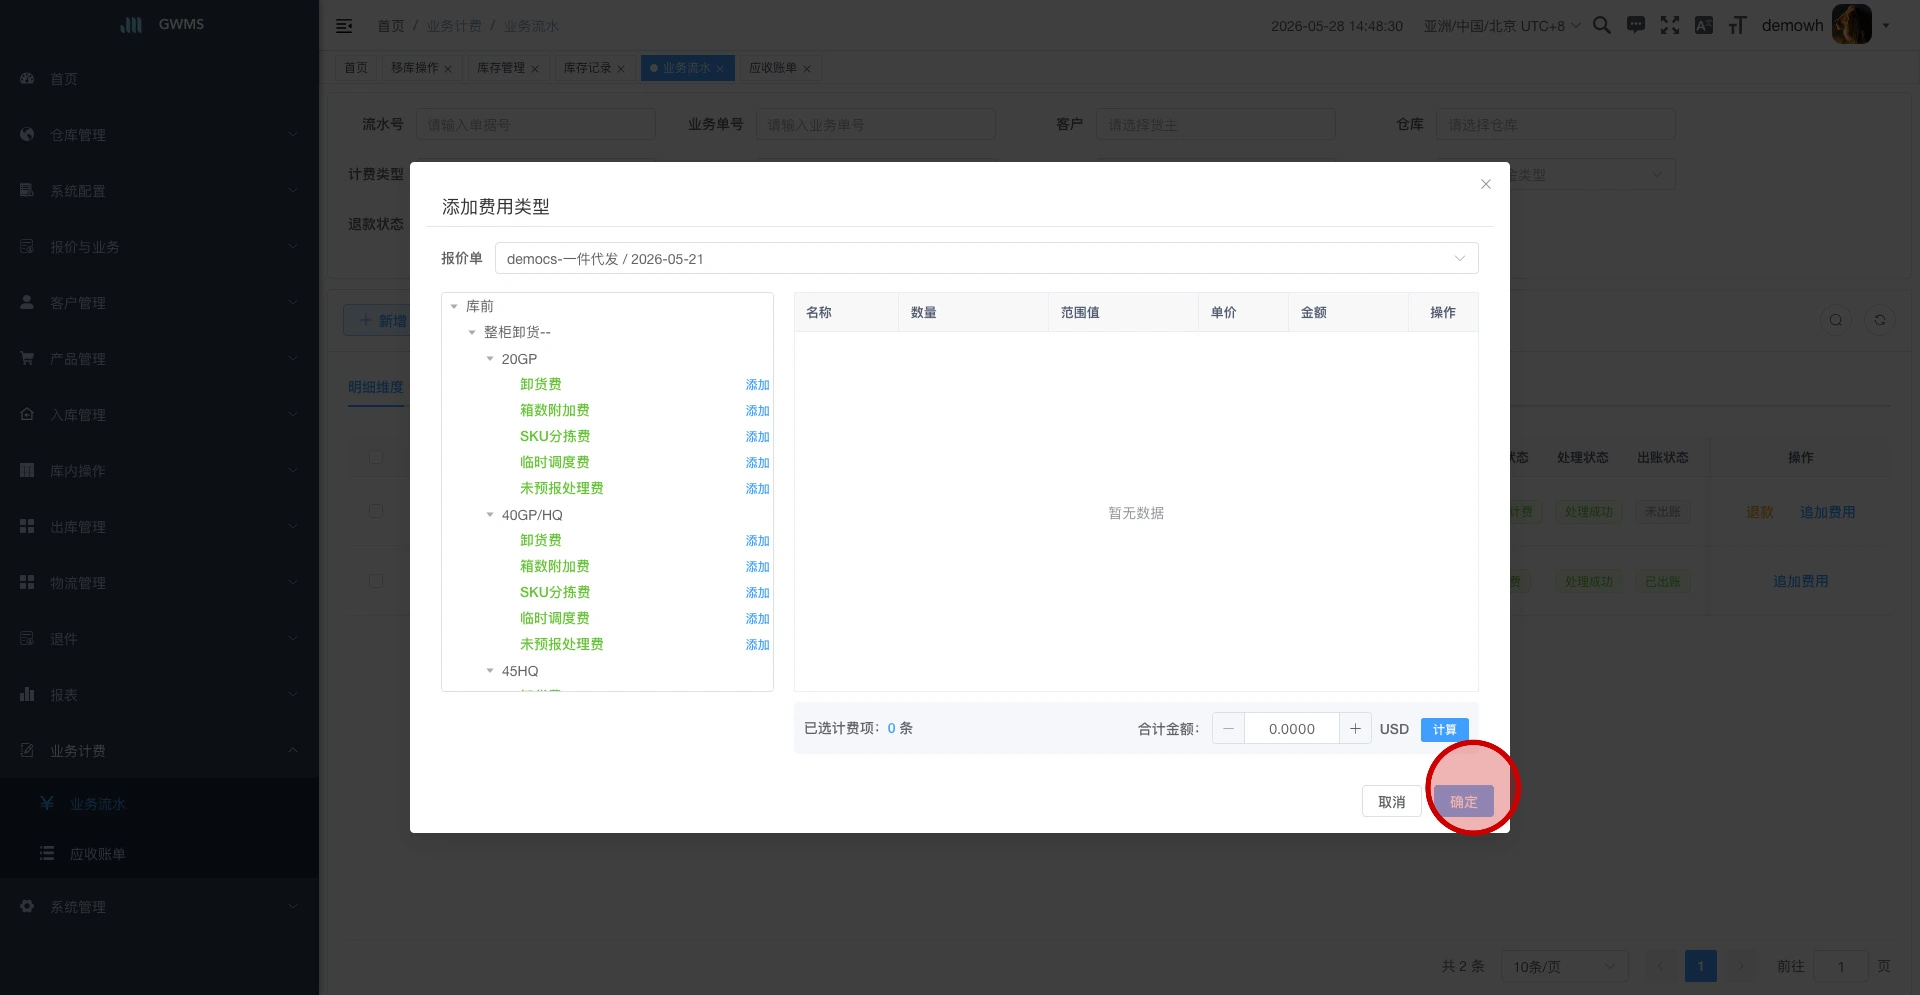Switch to the 应收账单 tab
1920x995 pixels.
pyautogui.click(x=779, y=68)
